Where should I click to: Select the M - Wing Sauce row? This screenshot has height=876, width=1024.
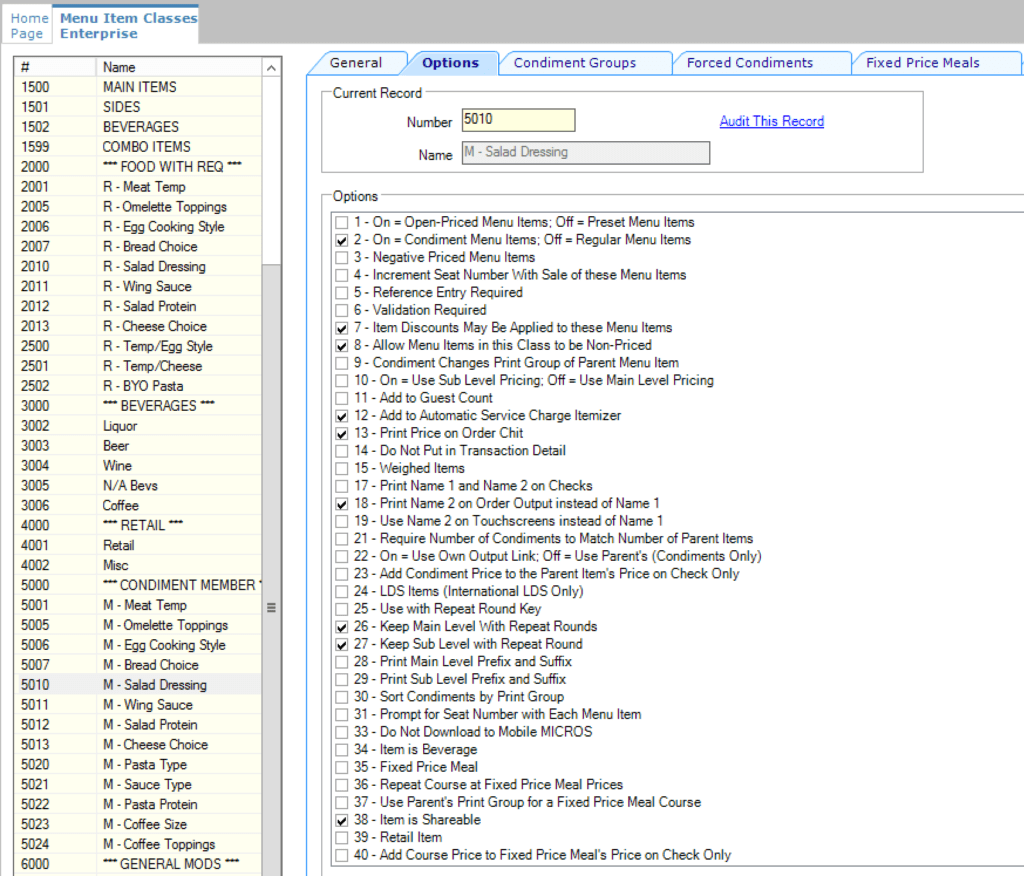(x=138, y=705)
